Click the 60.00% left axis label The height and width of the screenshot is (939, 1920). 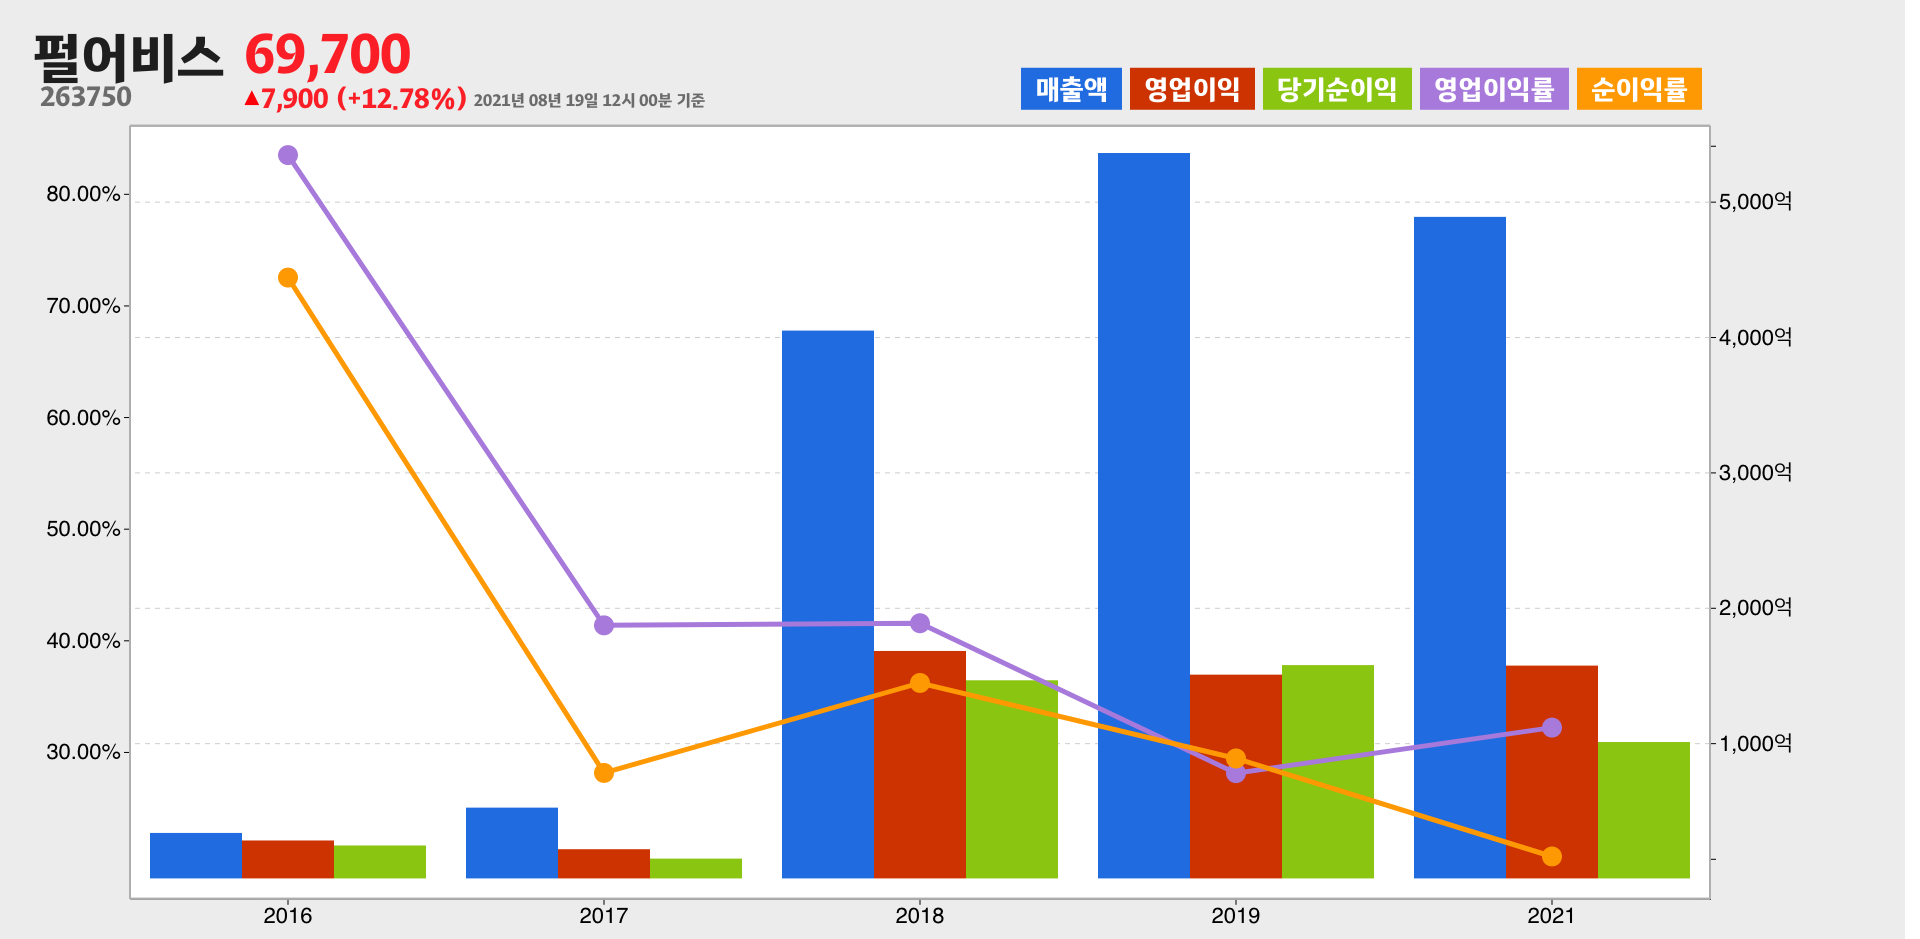(83, 418)
